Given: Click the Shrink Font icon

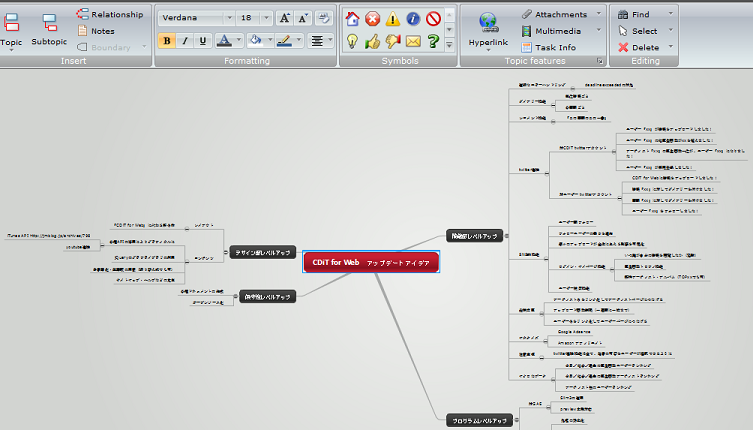Looking at the screenshot, I should pyautogui.click(x=303, y=18).
